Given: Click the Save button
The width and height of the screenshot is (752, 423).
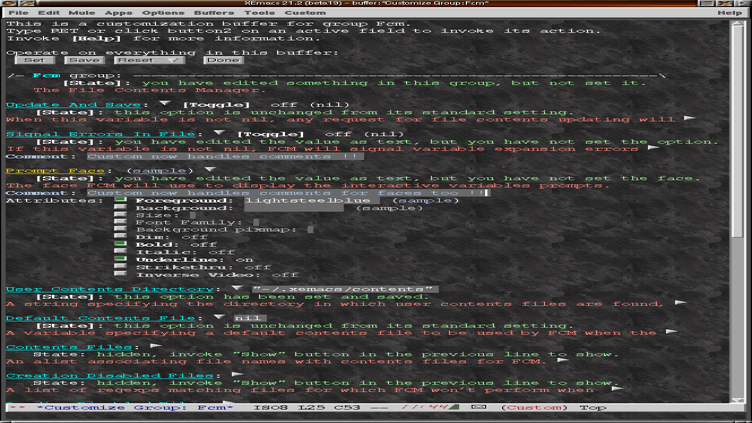Looking at the screenshot, I should tap(84, 60).
